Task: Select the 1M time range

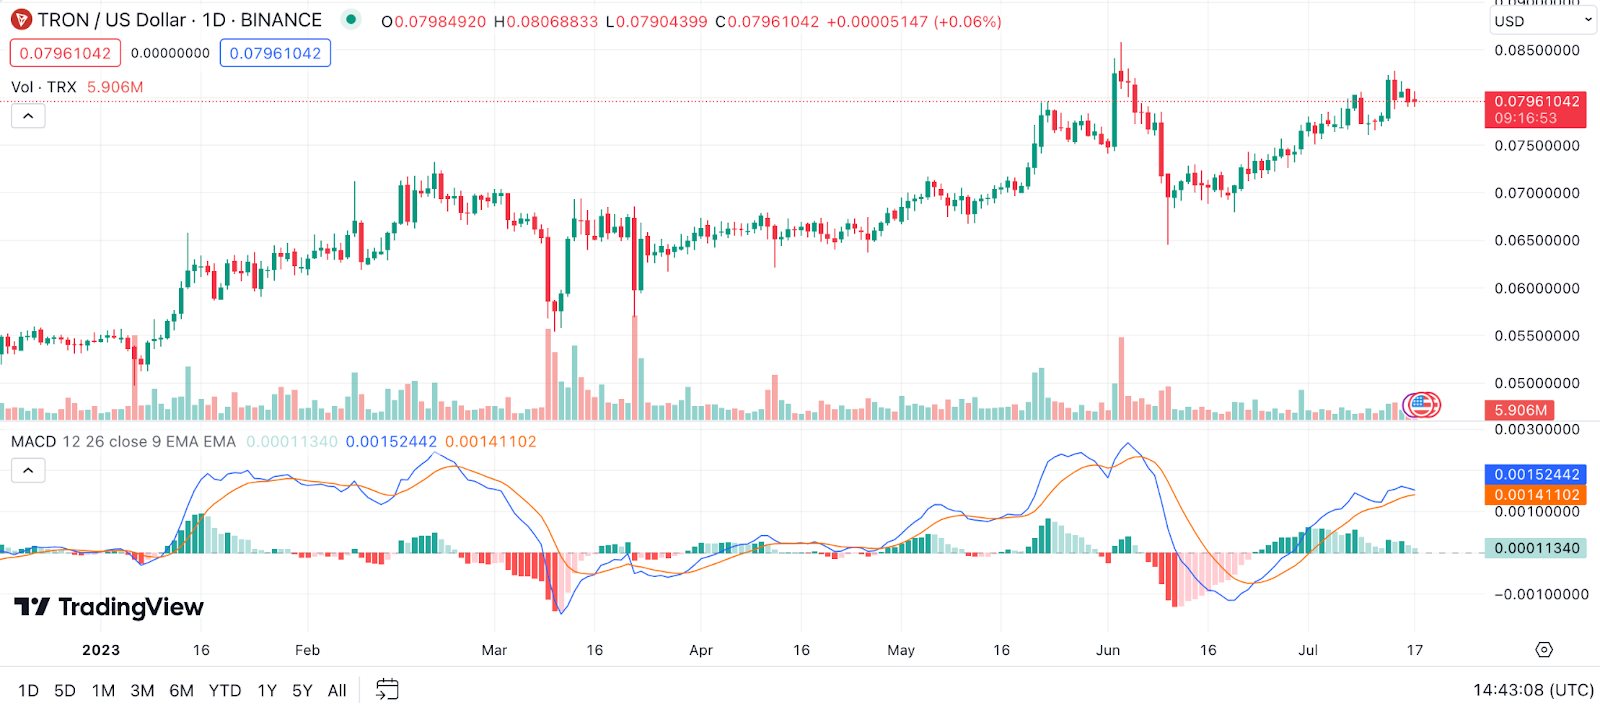Action: click(103, 690)
